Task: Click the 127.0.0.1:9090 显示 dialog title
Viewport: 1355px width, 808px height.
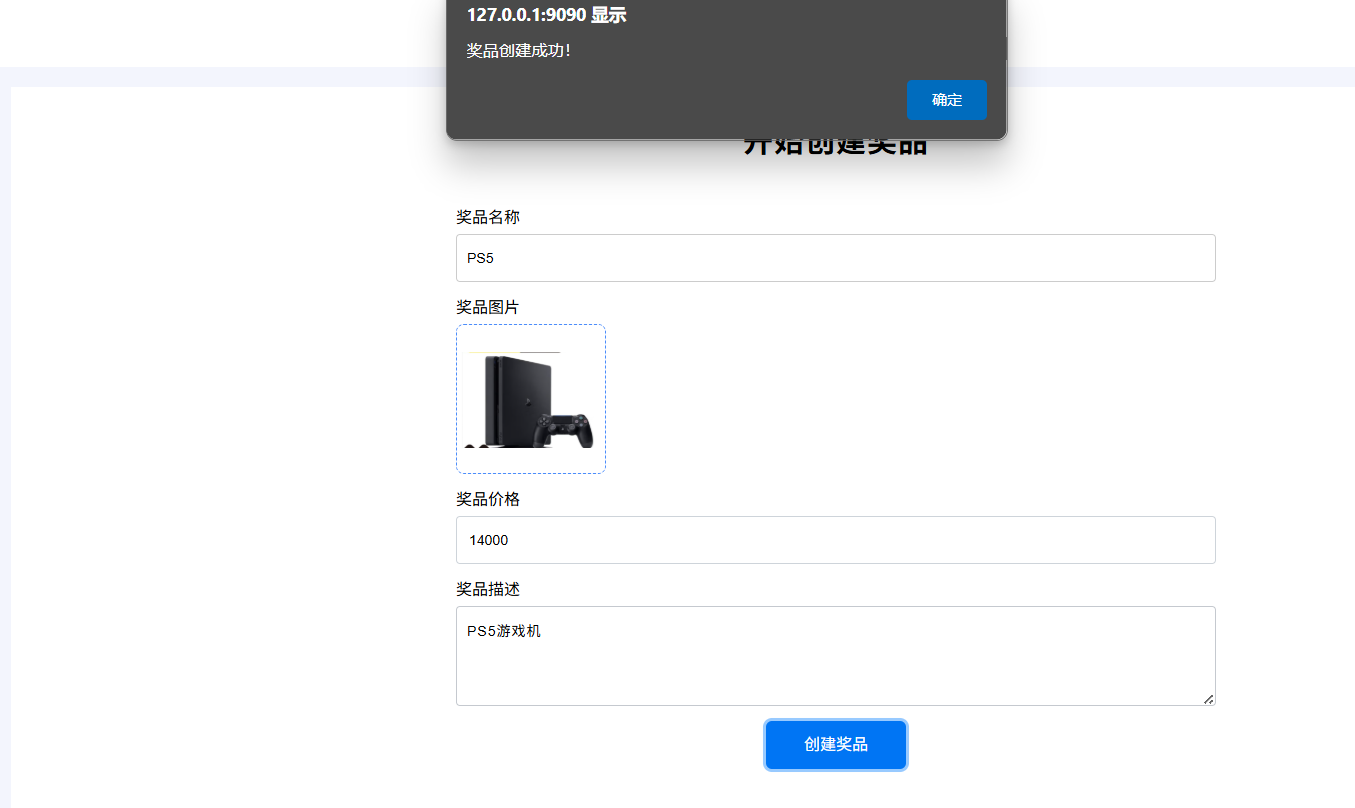Action: (x=546, y=15)
